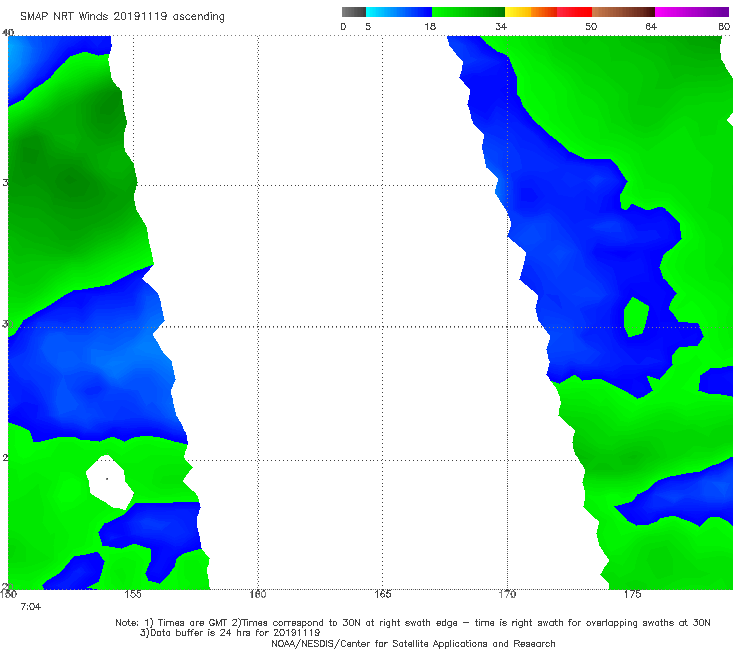Viewport: 740px width, 650px height.
Task: Click the color bar label '64'
Action: (651, 27)
